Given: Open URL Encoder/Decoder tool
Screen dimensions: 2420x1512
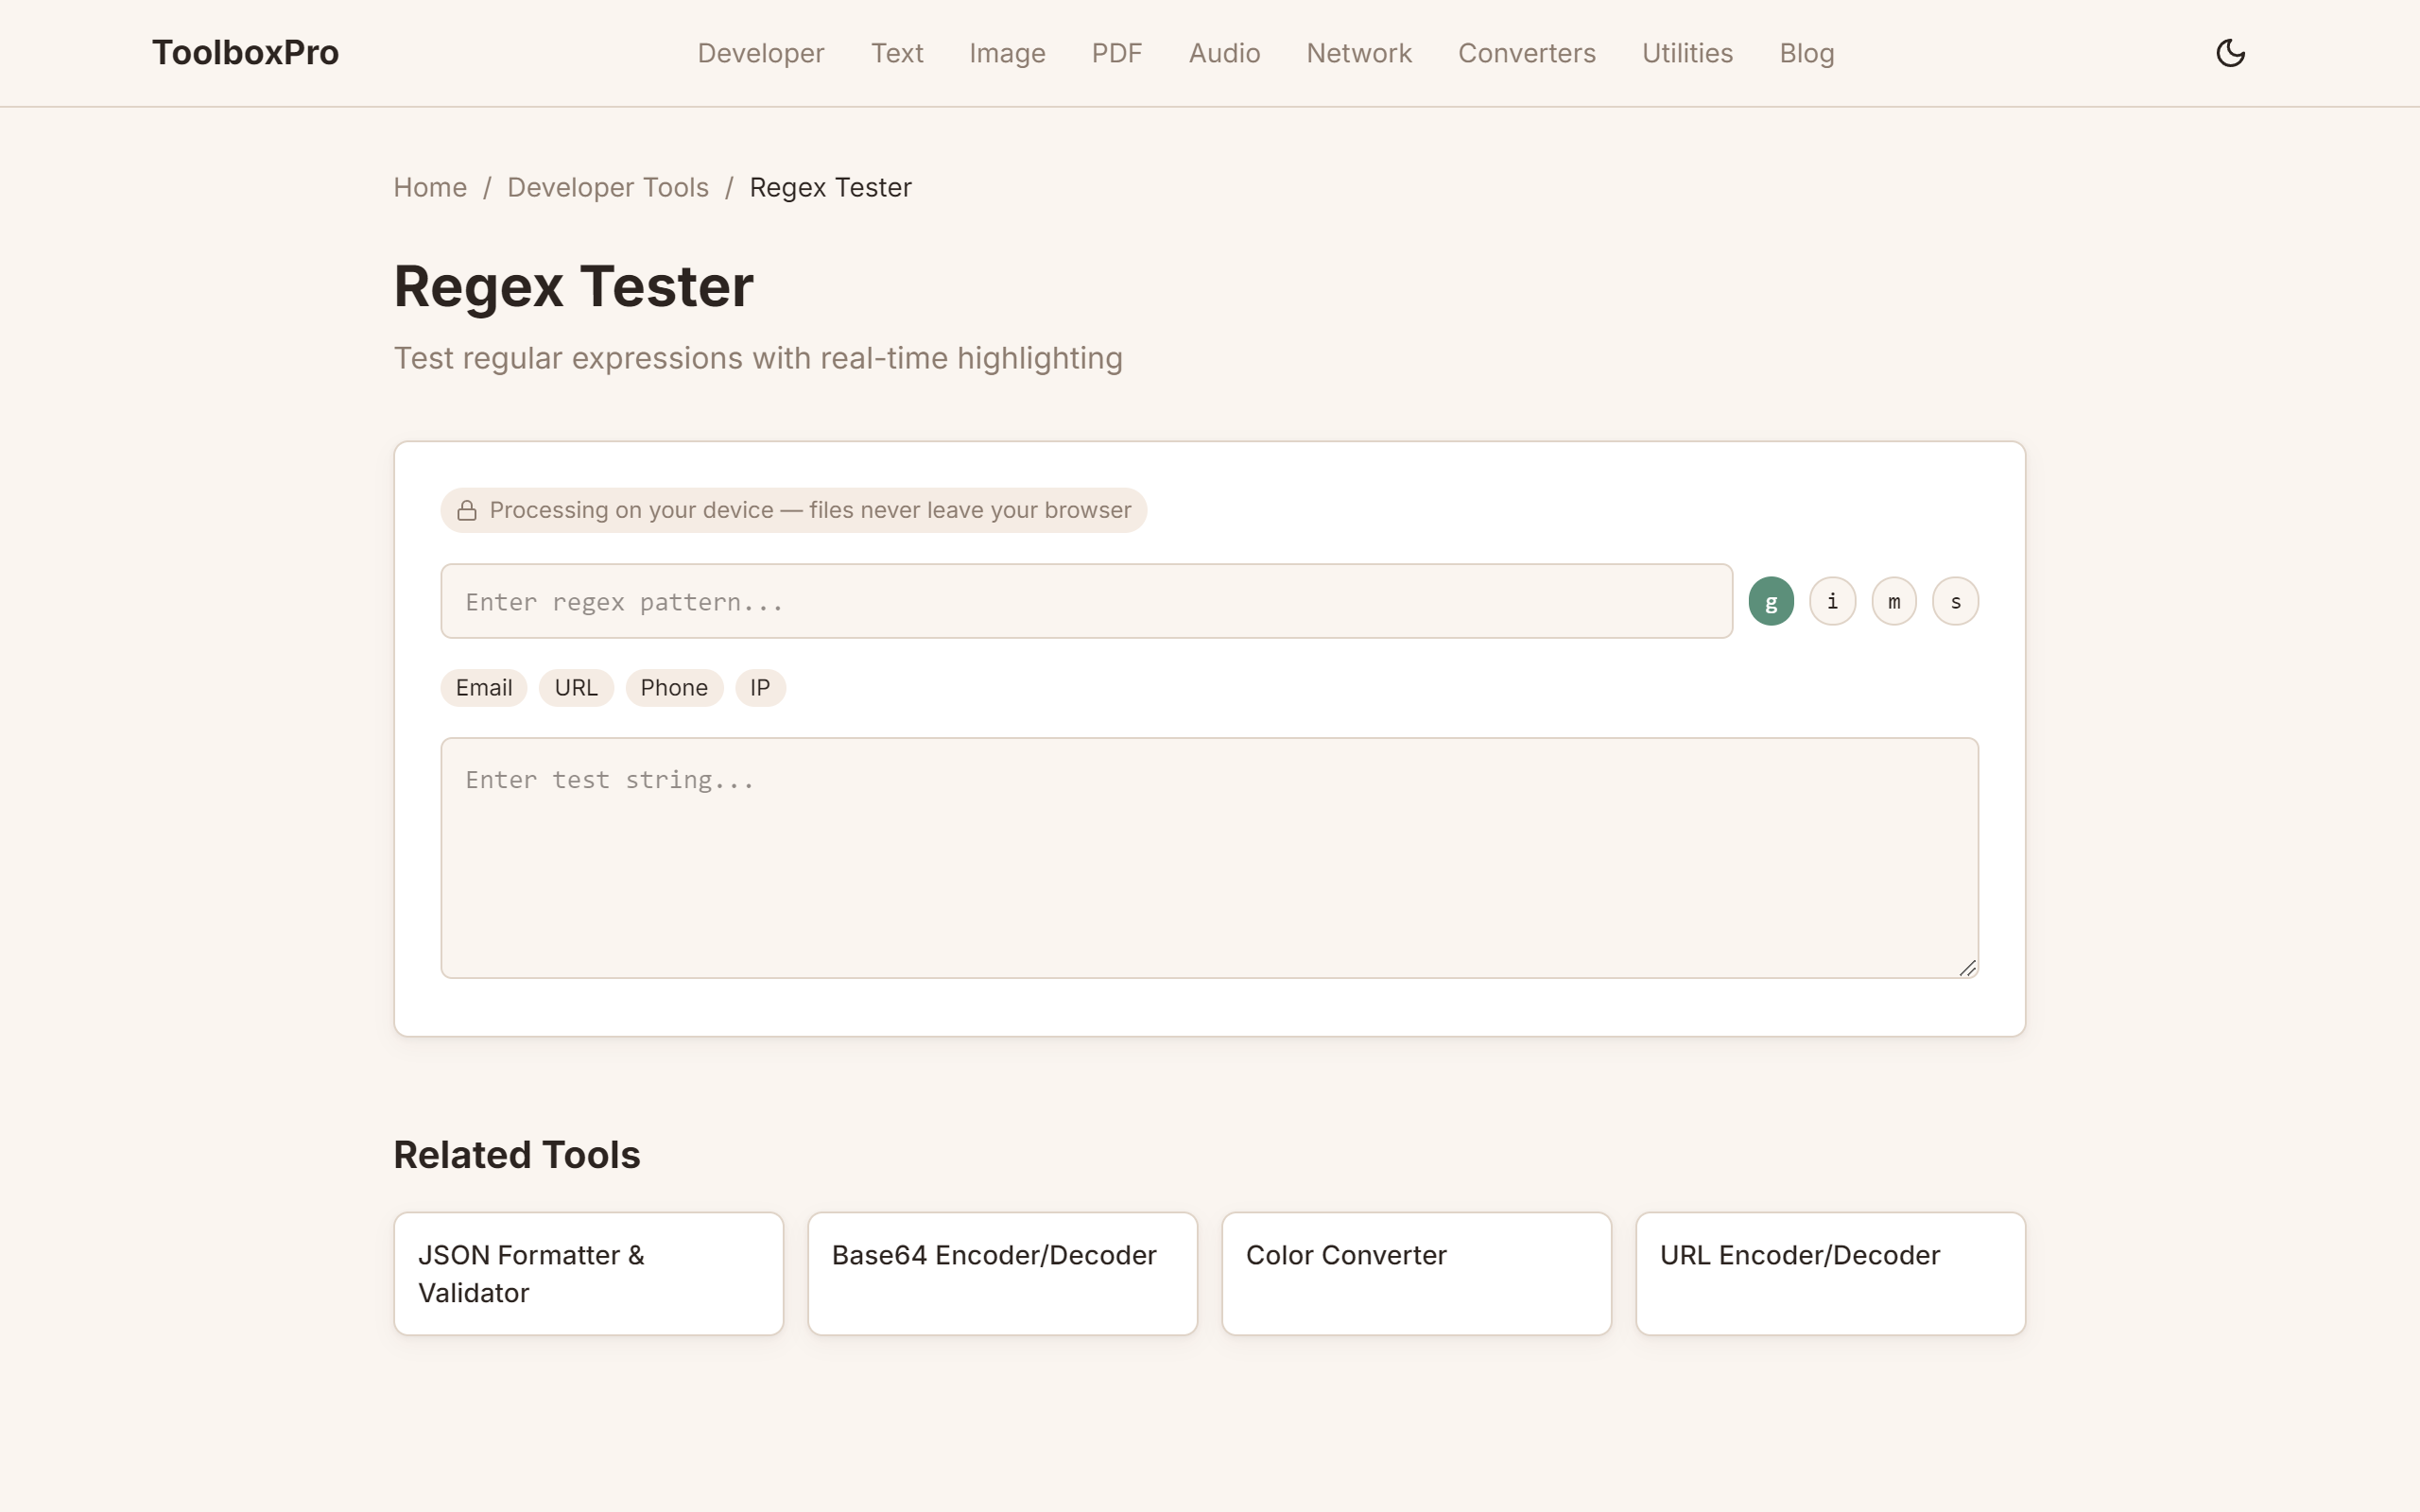Looking at the screenshot, I should (x=1830, y=1273).
